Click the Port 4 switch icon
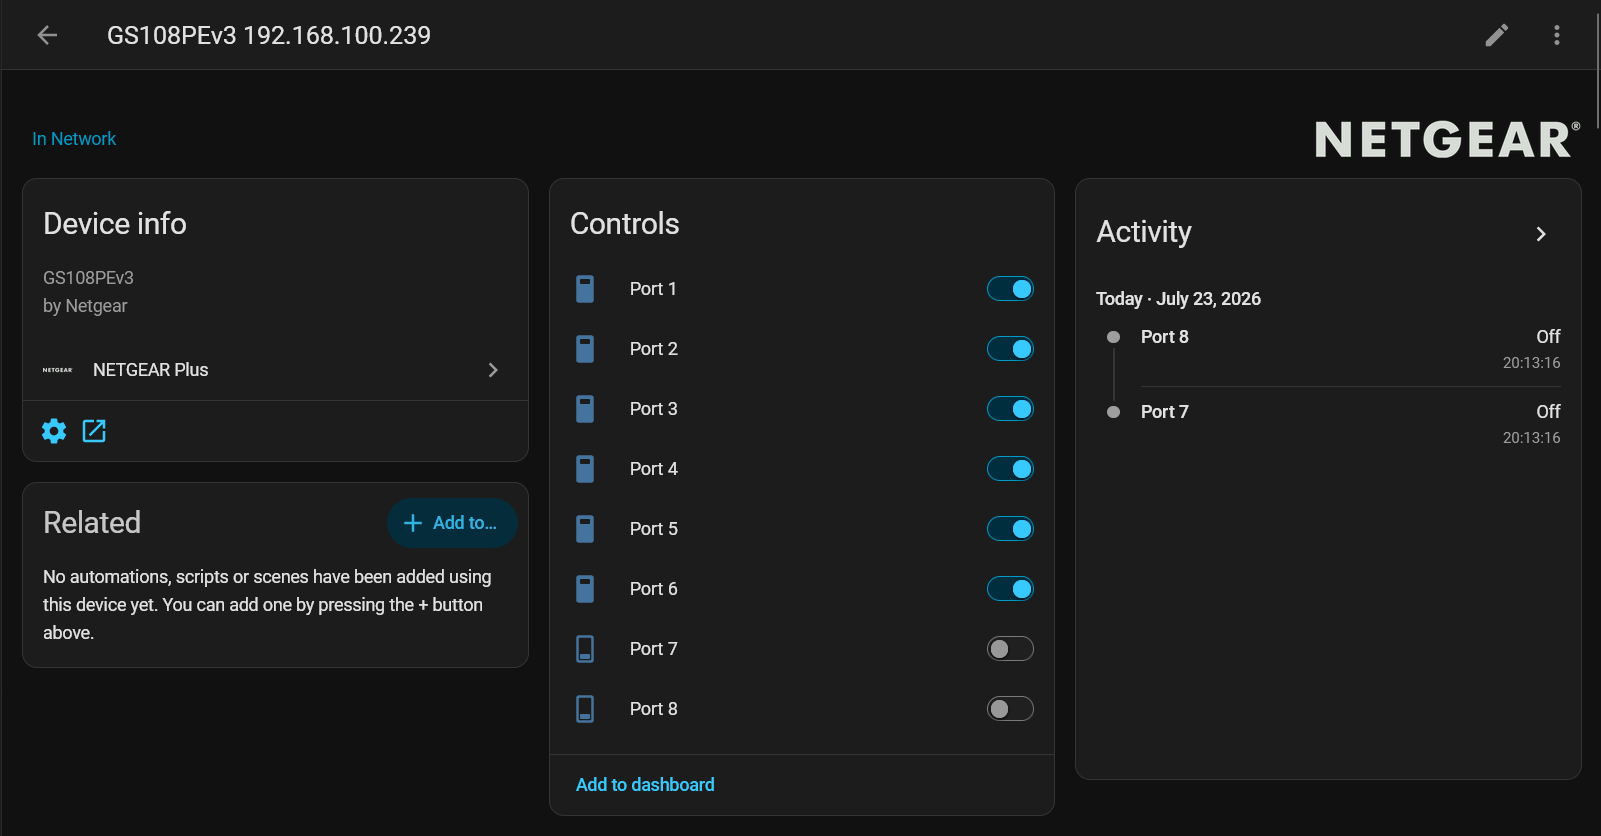The image size is (1601, 836). (x=585, y=469)
